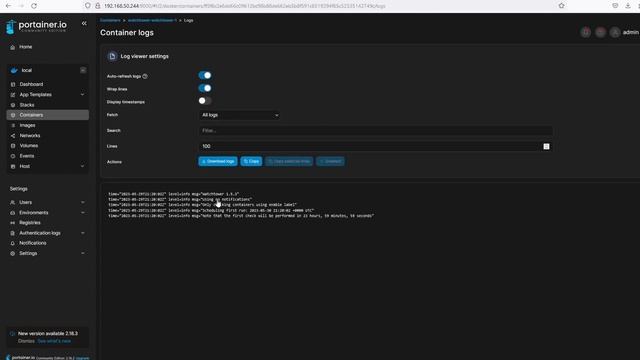Image resolution: width=640 pixels, height=360 pixels.
Task: Click the Containers breadcrumb link
Action: click(x=110, y=20)
